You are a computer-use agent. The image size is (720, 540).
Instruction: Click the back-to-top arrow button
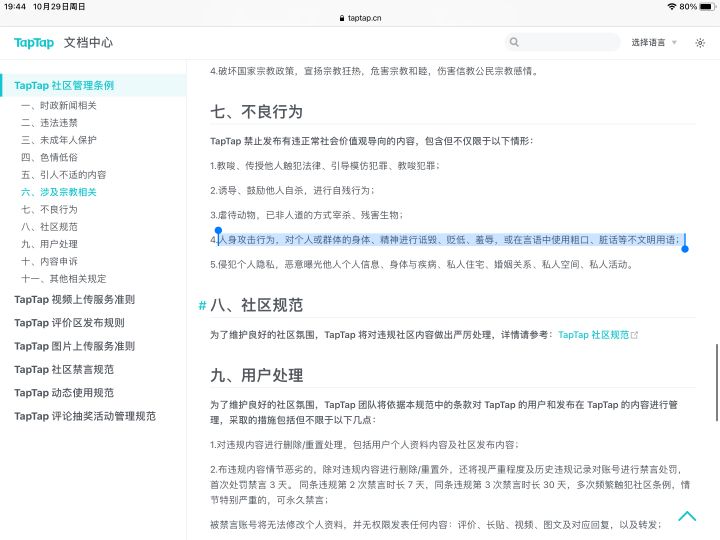(x=687, y=516)
